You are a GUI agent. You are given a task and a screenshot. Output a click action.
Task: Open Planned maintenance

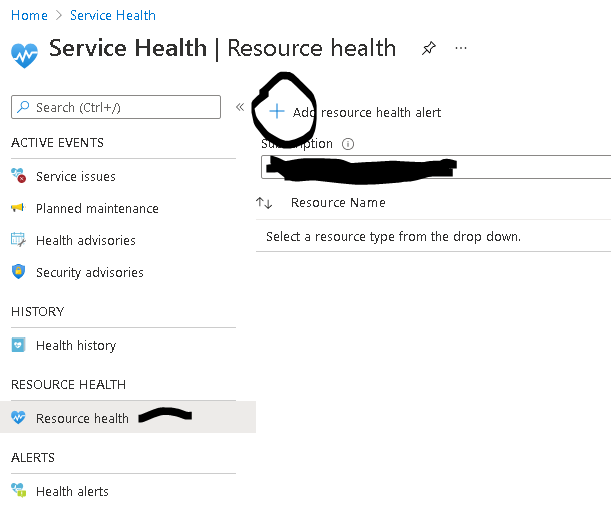click(97, 209)
